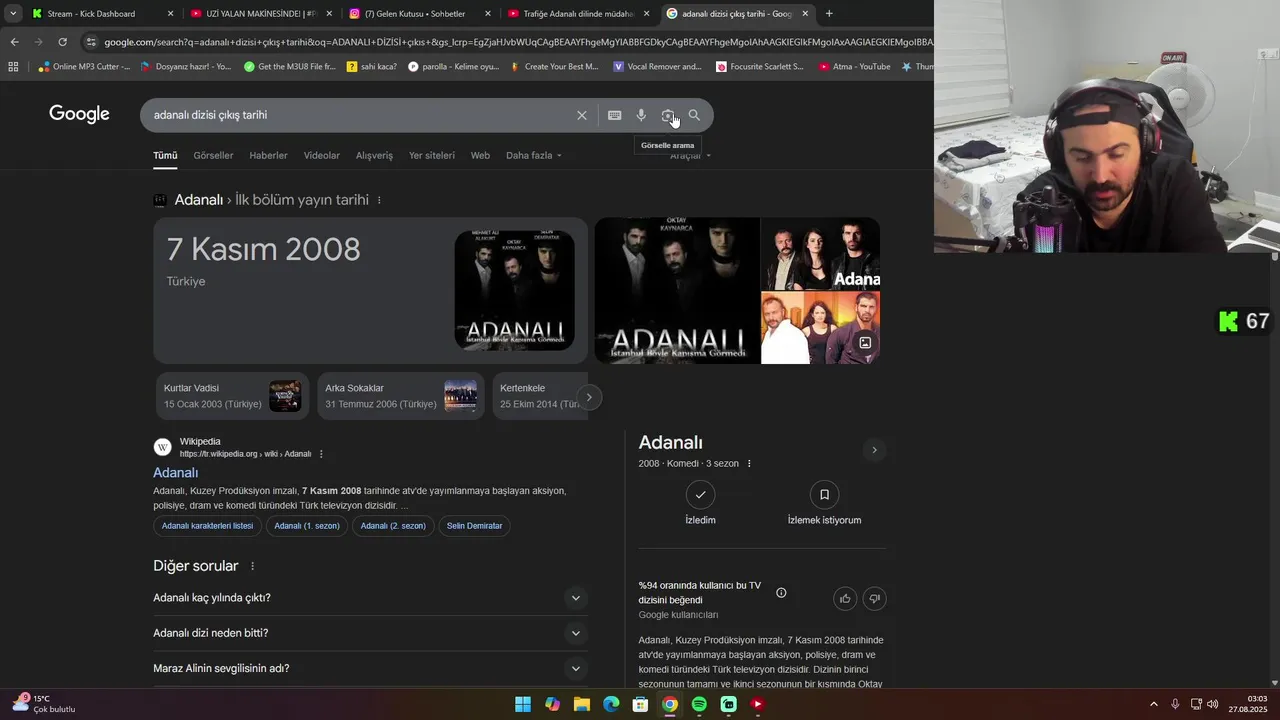This screenshot has height=720, width=1280.
Task: Switch to the Web tab
Action: click(480, 155)
